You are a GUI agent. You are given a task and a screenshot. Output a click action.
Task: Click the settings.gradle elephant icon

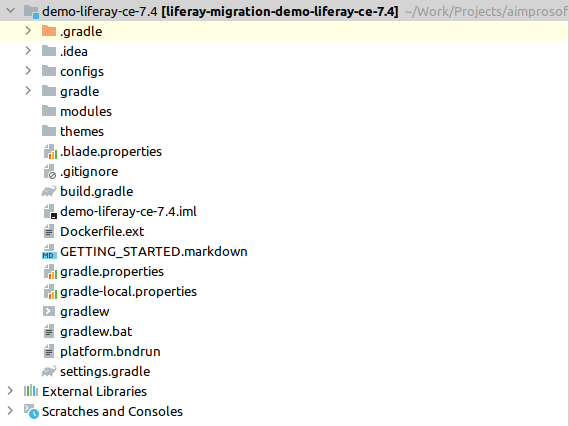49,371
